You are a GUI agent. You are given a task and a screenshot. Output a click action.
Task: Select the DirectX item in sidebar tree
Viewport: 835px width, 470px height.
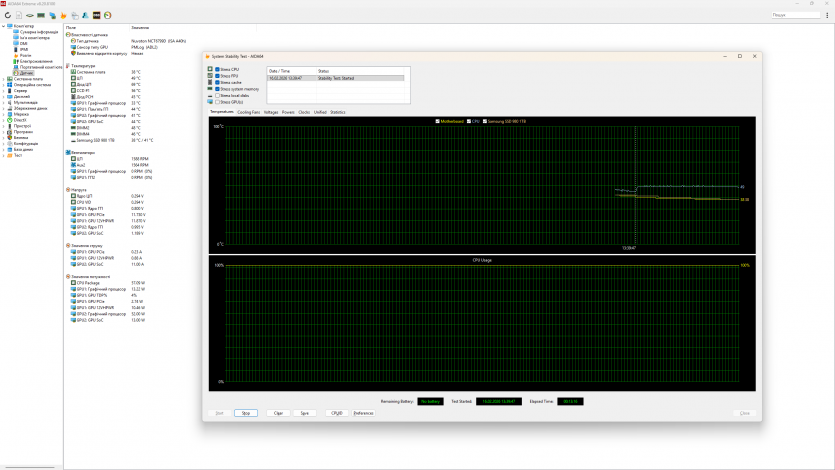[20, 120]
